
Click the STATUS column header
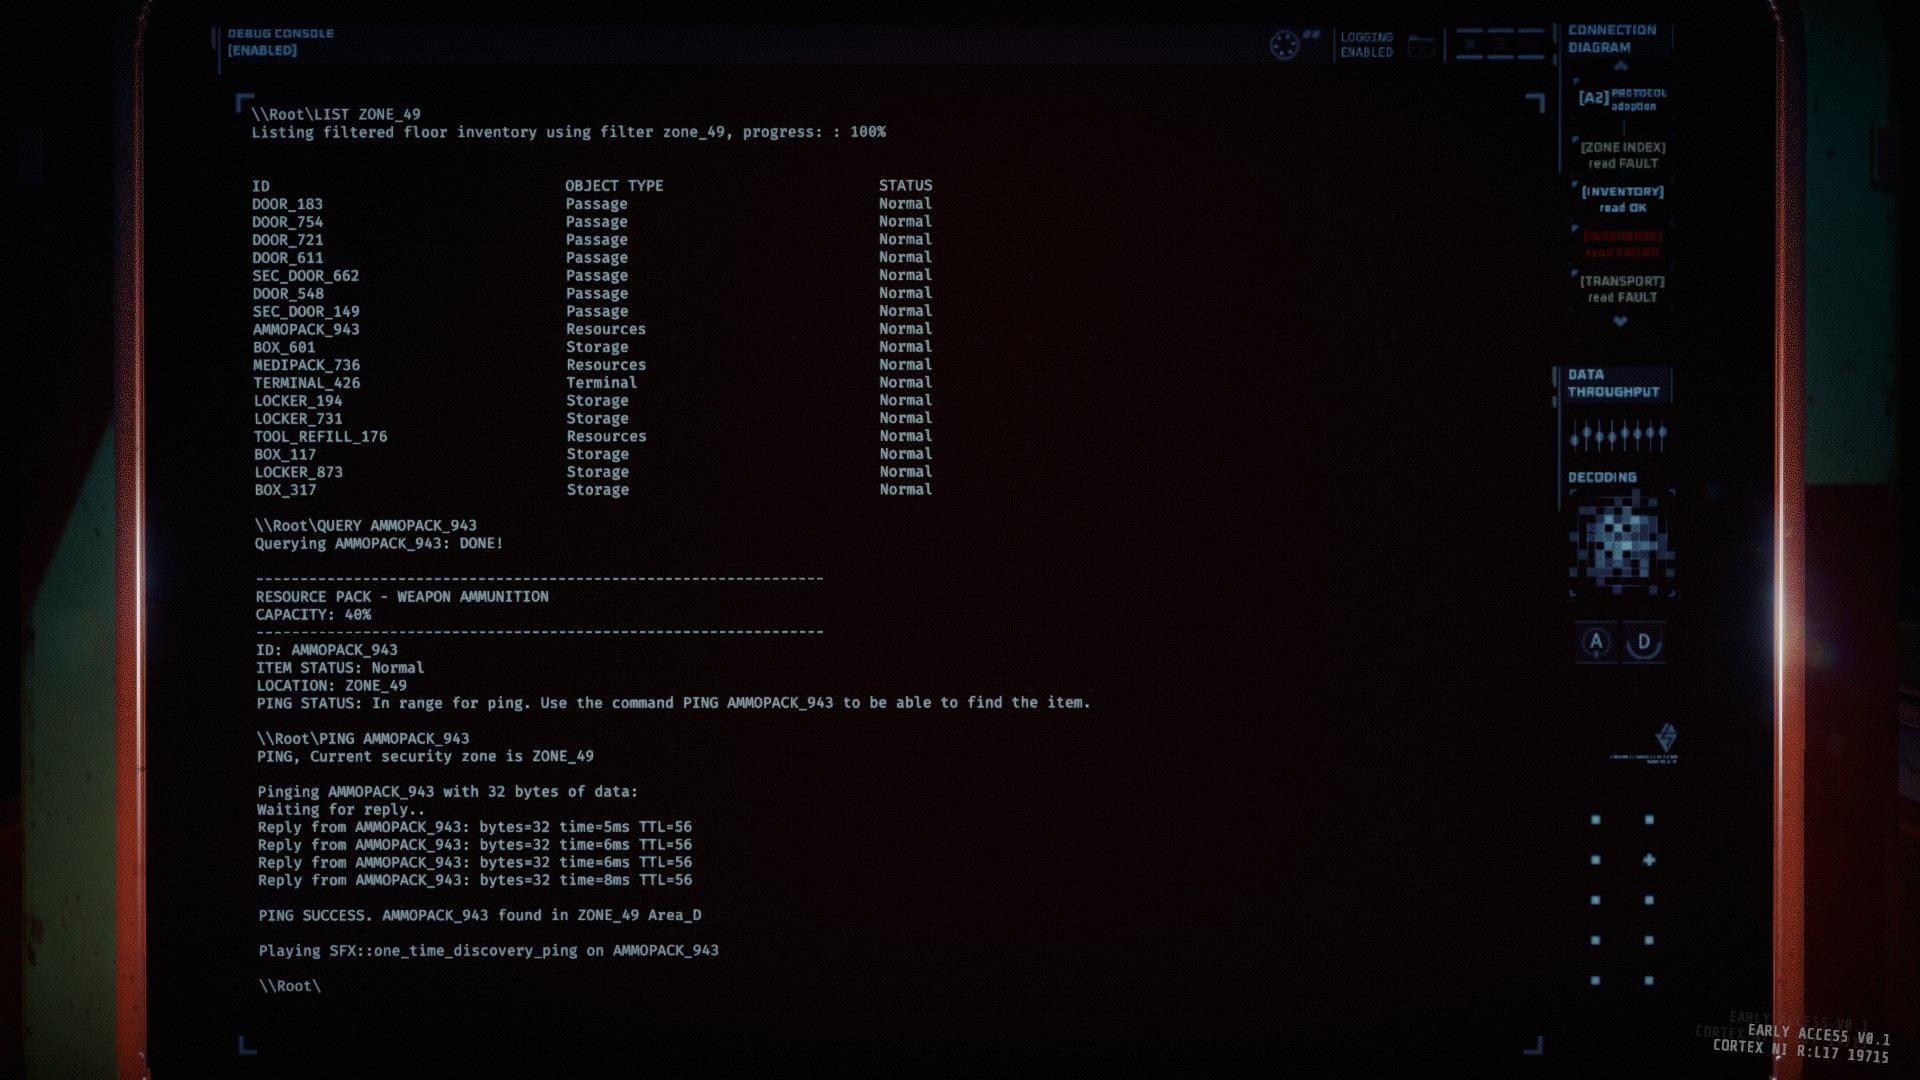pyautogui.click(x=905, y=186)
